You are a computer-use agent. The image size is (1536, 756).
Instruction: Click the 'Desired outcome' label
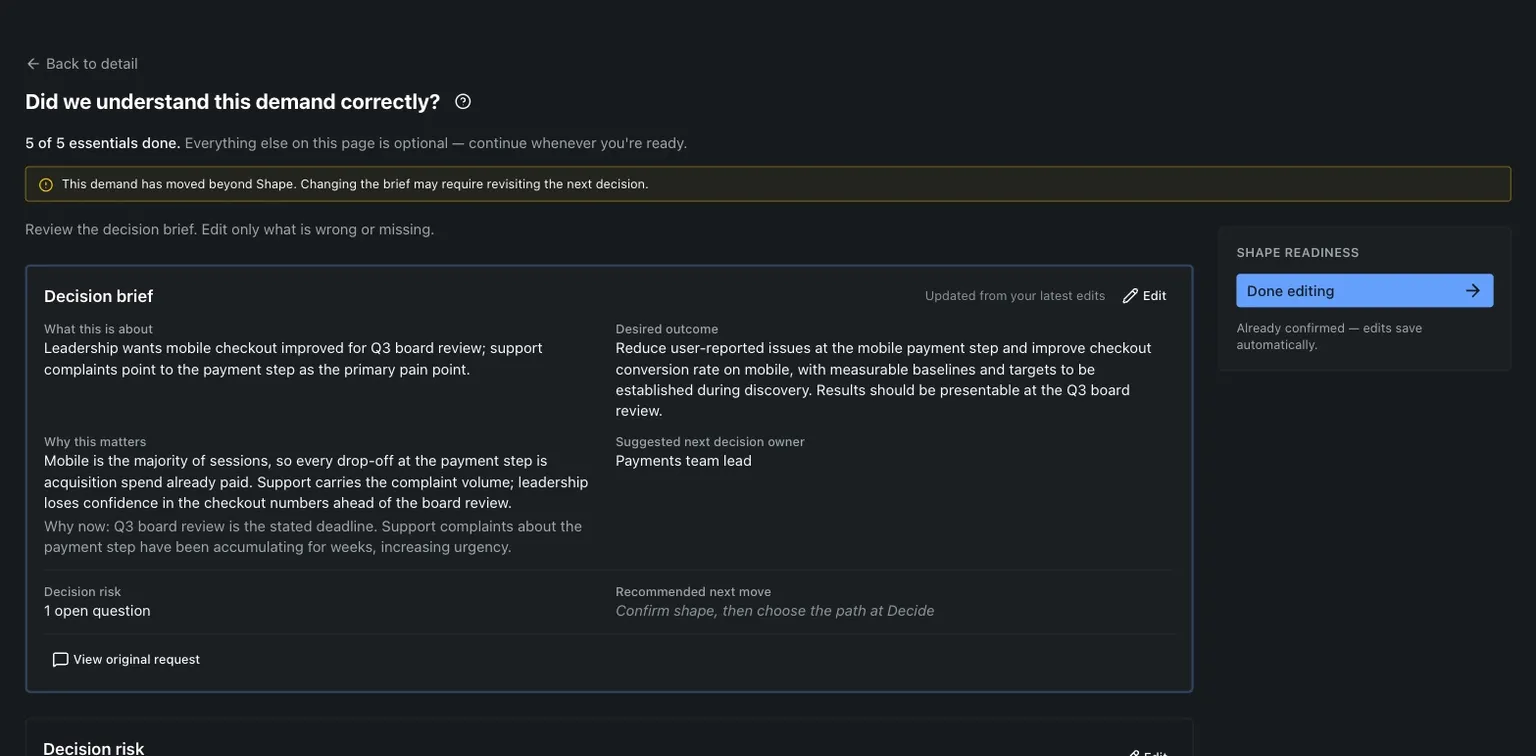tap(667, 329)
